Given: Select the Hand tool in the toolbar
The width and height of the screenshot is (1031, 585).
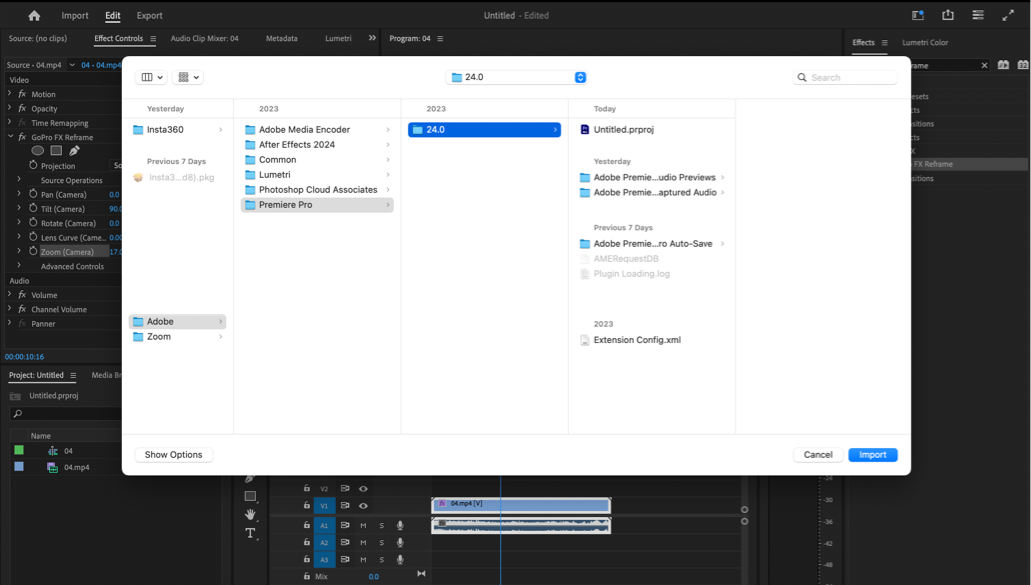Looking at the screenshot, I should click(x=250, y=515).
